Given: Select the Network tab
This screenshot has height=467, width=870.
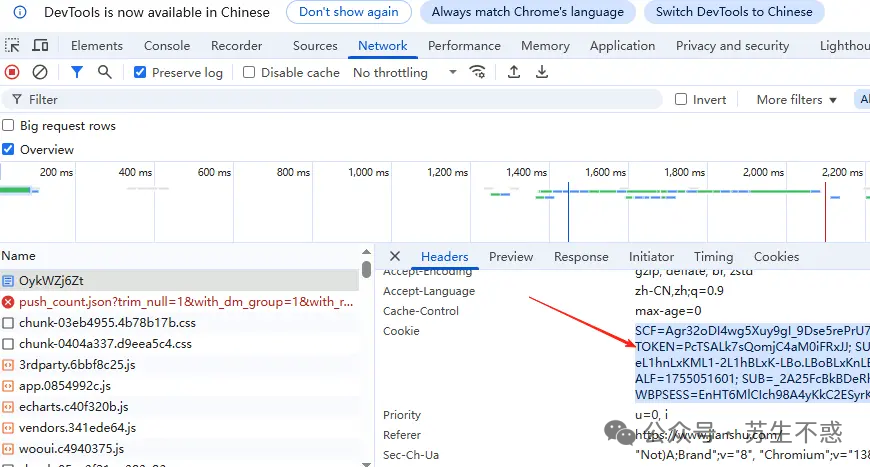Looking at the screenshot, I should pyautogui.click(x=383, y=45).
